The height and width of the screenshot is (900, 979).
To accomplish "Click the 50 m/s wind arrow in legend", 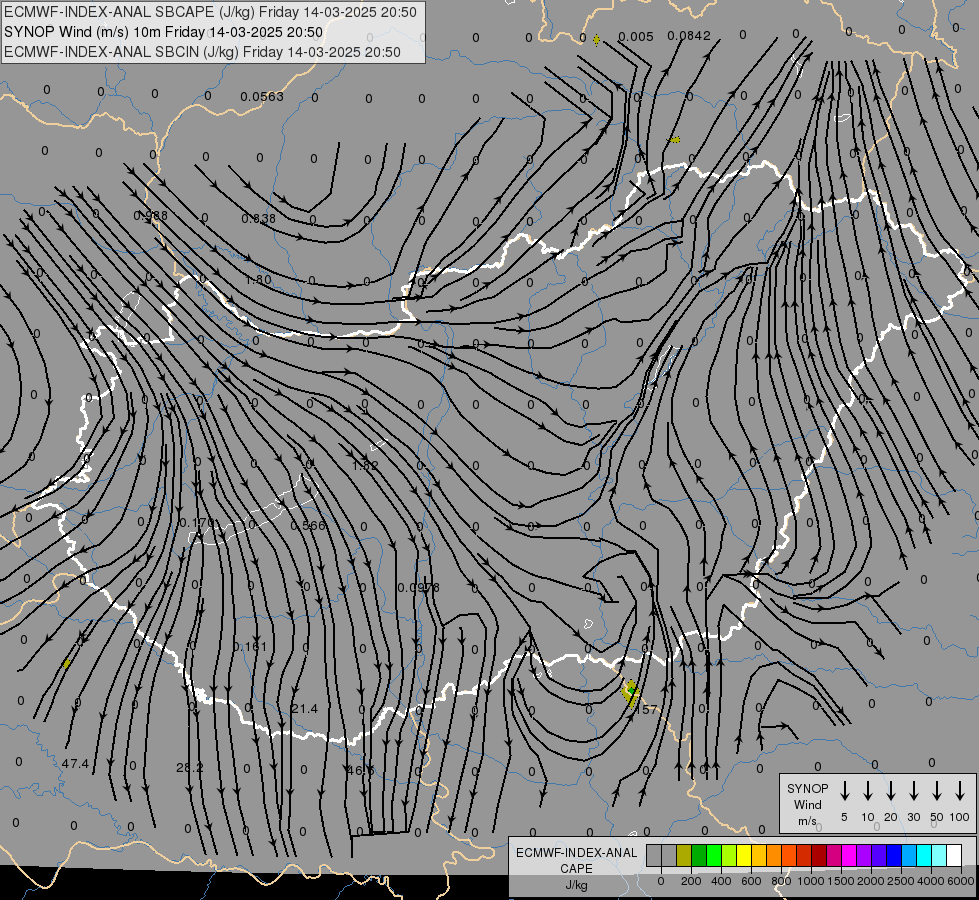I will pos(937,791).
